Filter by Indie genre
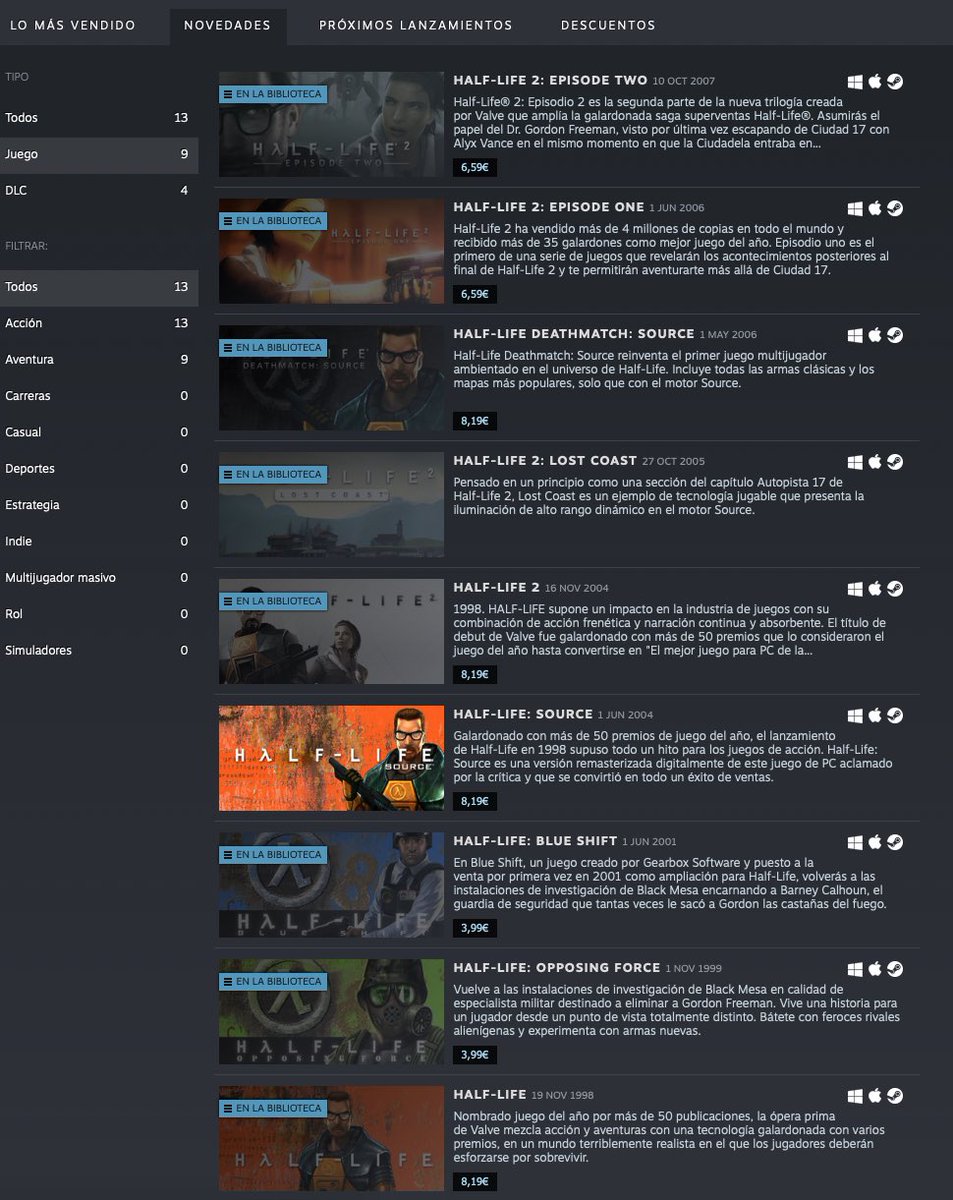The image size is (953, 1200). pyautogui.click(x=98, y=541)
